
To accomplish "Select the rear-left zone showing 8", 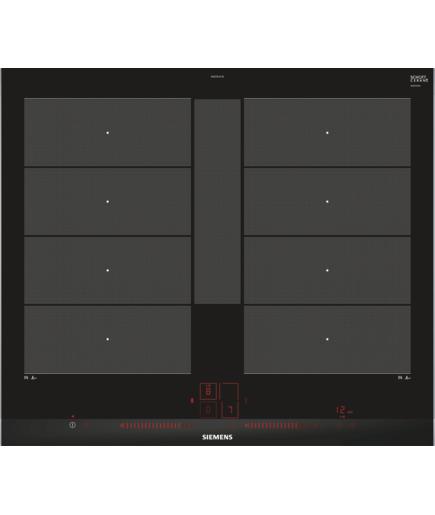I will point(208,391).
